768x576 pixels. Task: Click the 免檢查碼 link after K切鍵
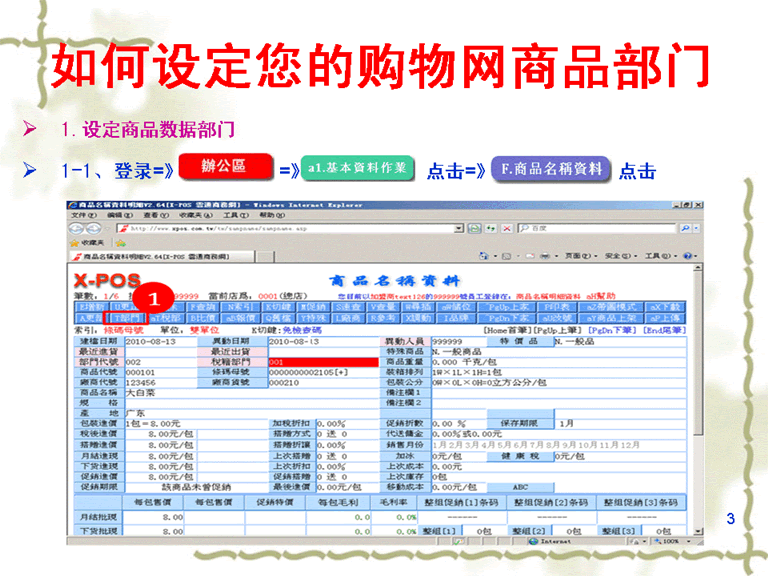(x=302, y=331)
